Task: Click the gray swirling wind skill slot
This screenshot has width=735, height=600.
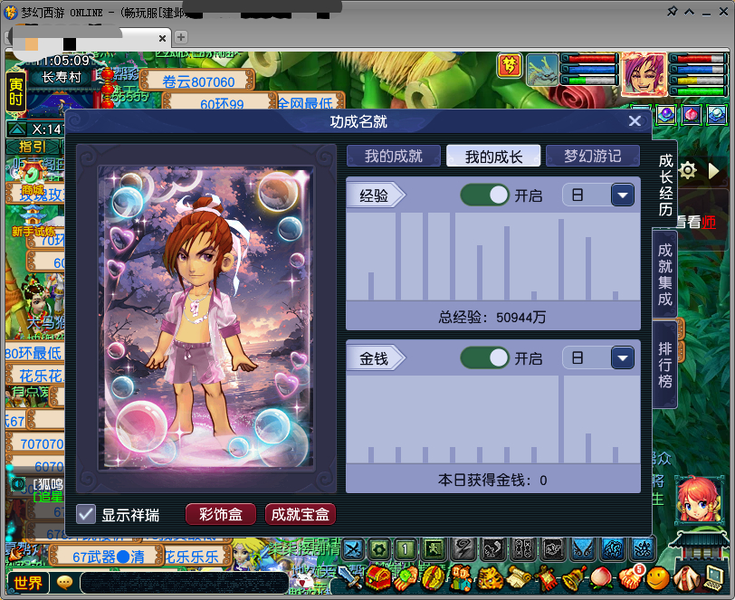Action: point(464,549)
